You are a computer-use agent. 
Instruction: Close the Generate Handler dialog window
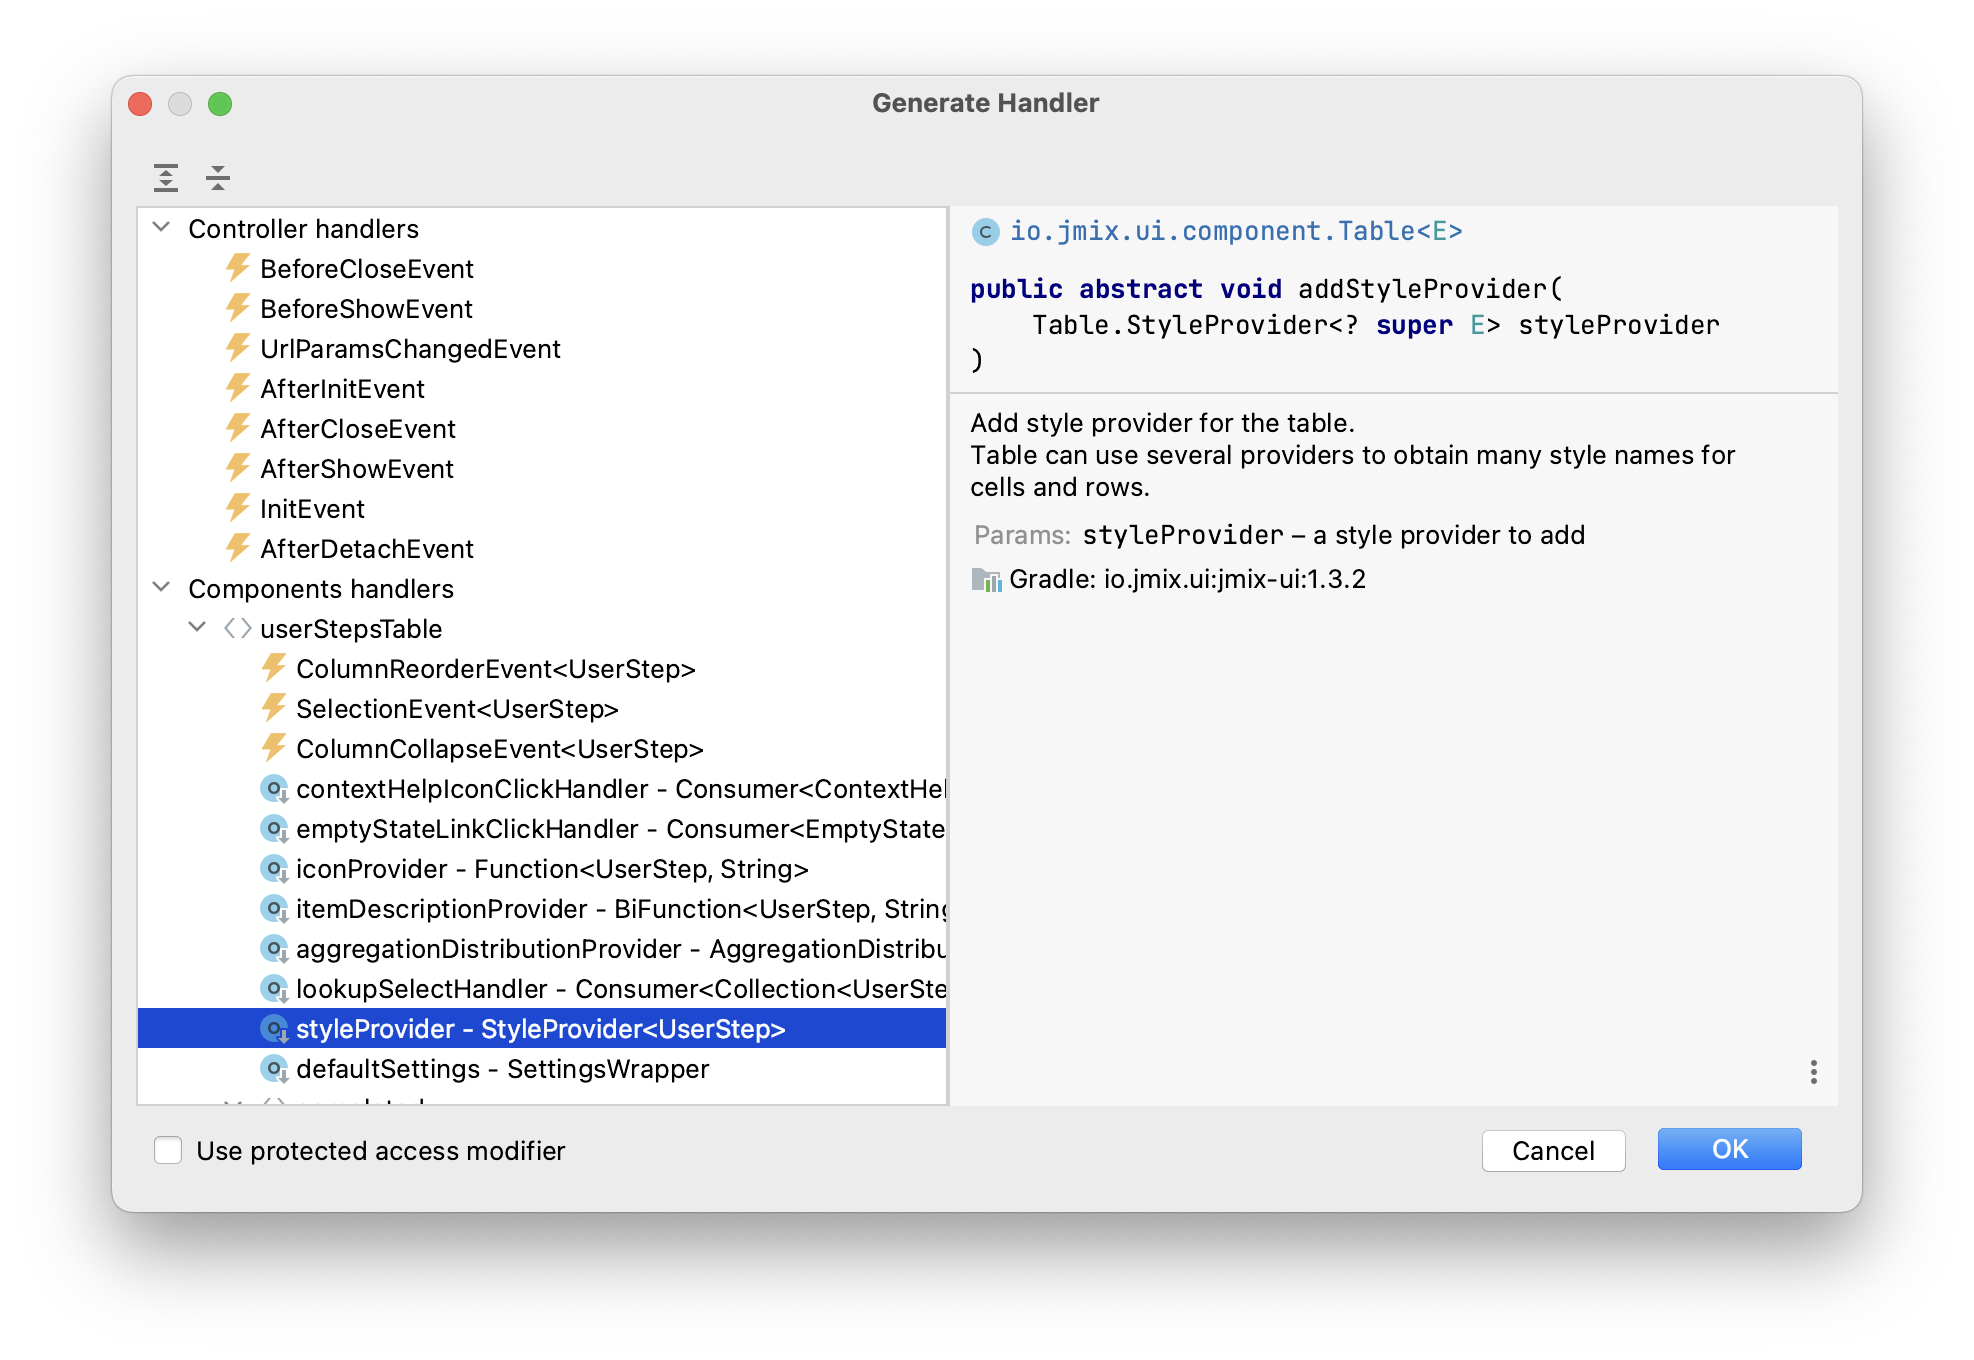coord(140,104)
